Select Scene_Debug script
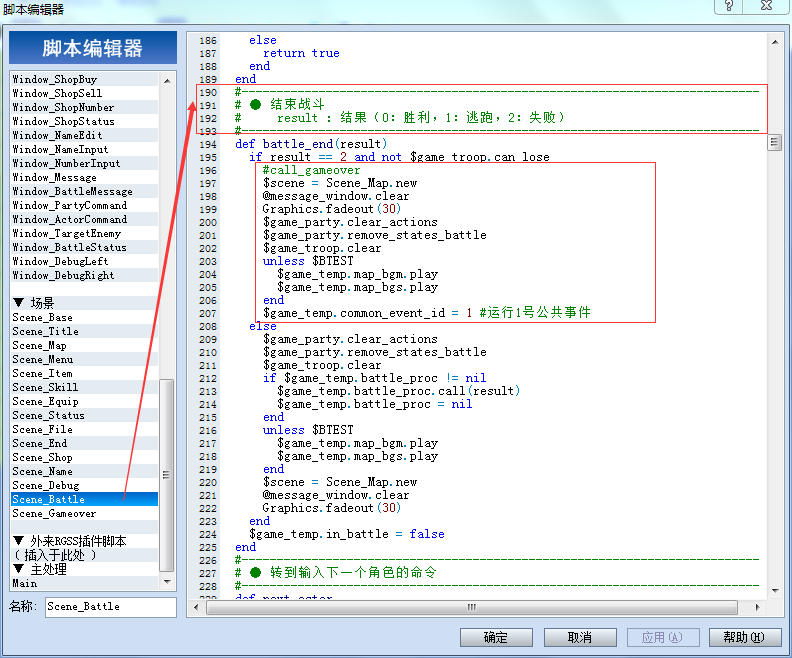Viewport: 792px width, 658px height. point(85,486)
